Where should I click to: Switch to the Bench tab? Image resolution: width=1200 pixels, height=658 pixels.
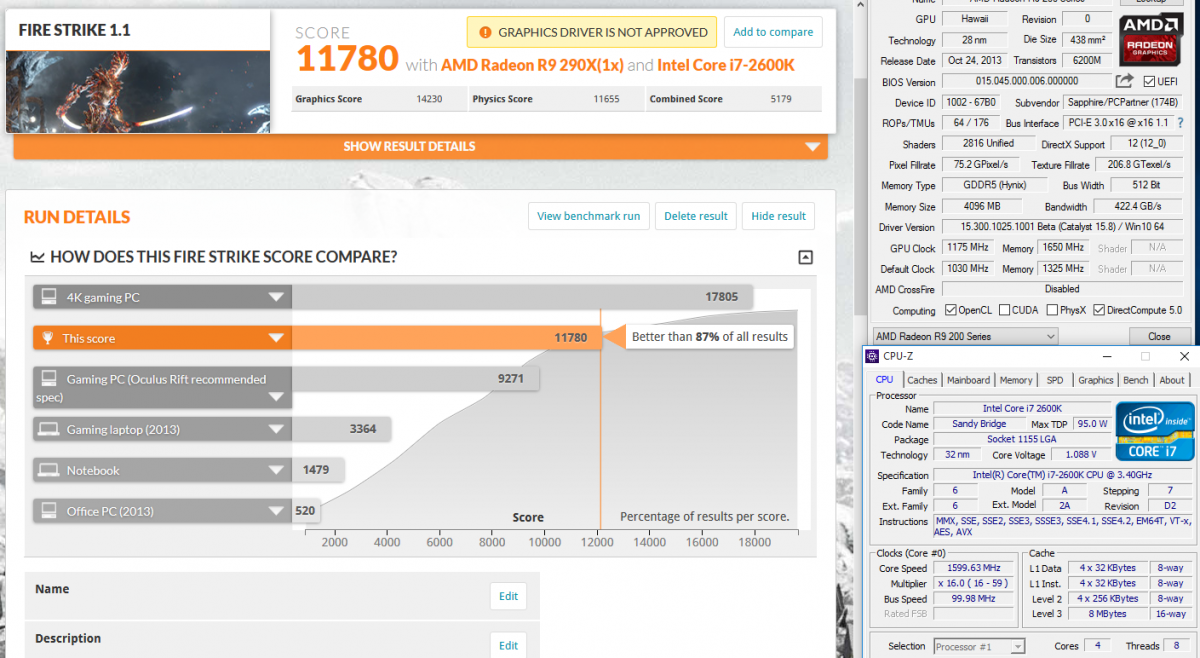point(1136,380)
